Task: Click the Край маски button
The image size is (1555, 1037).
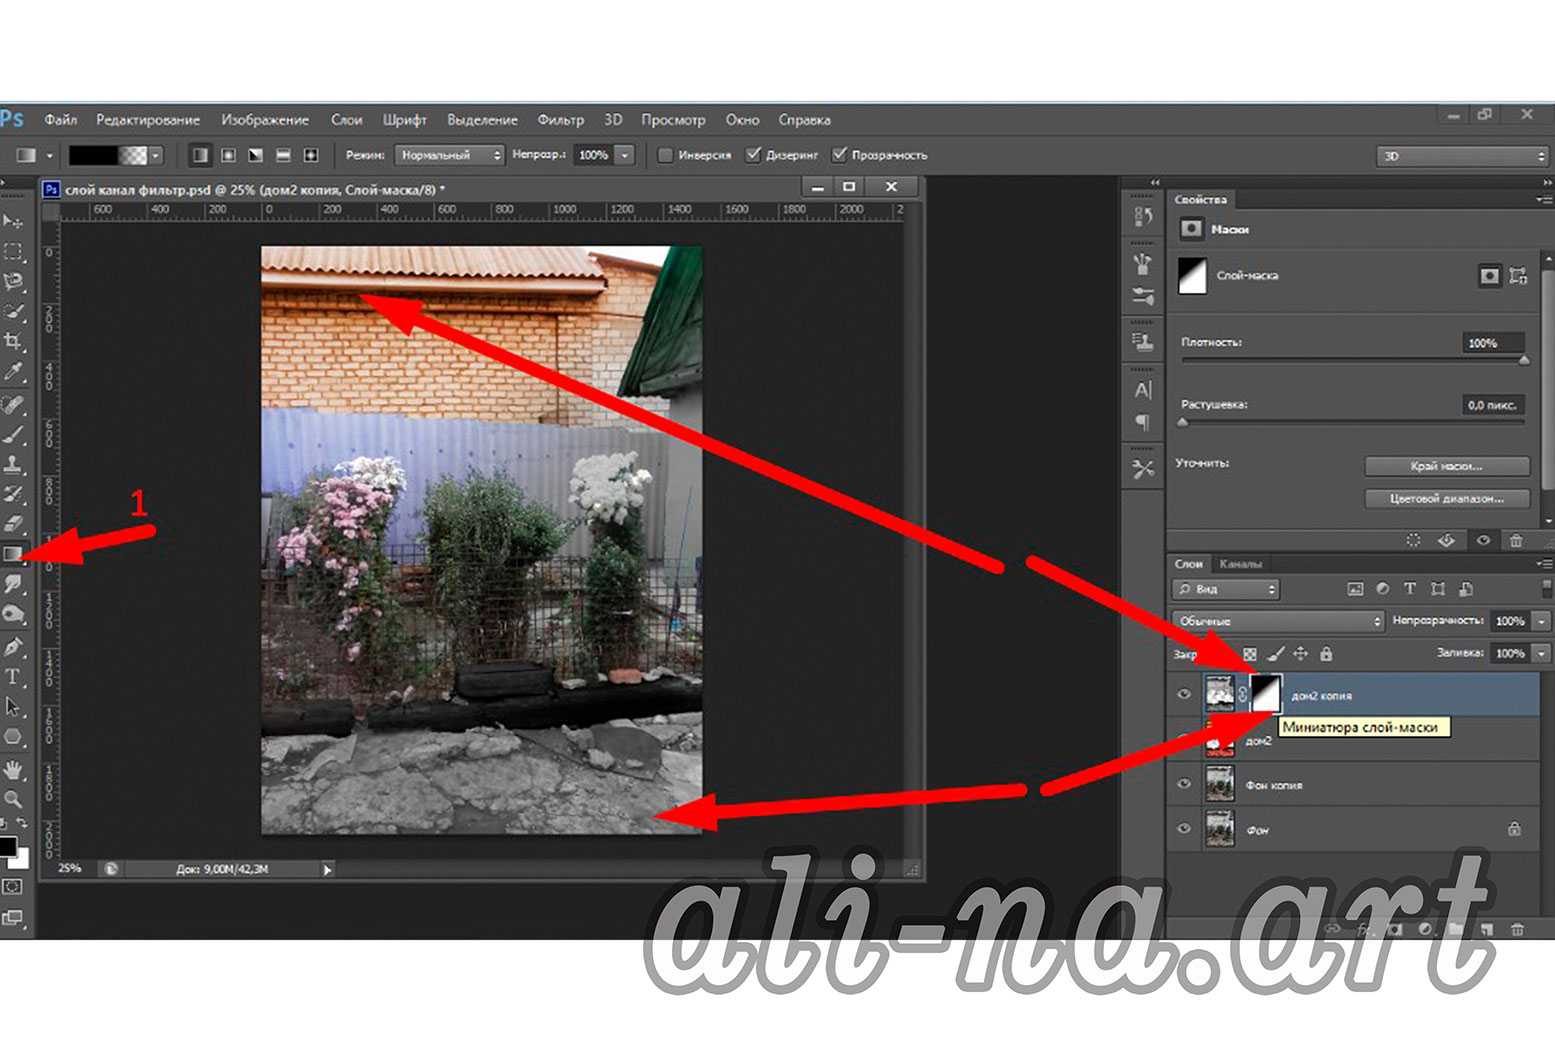Action: 1447,465
